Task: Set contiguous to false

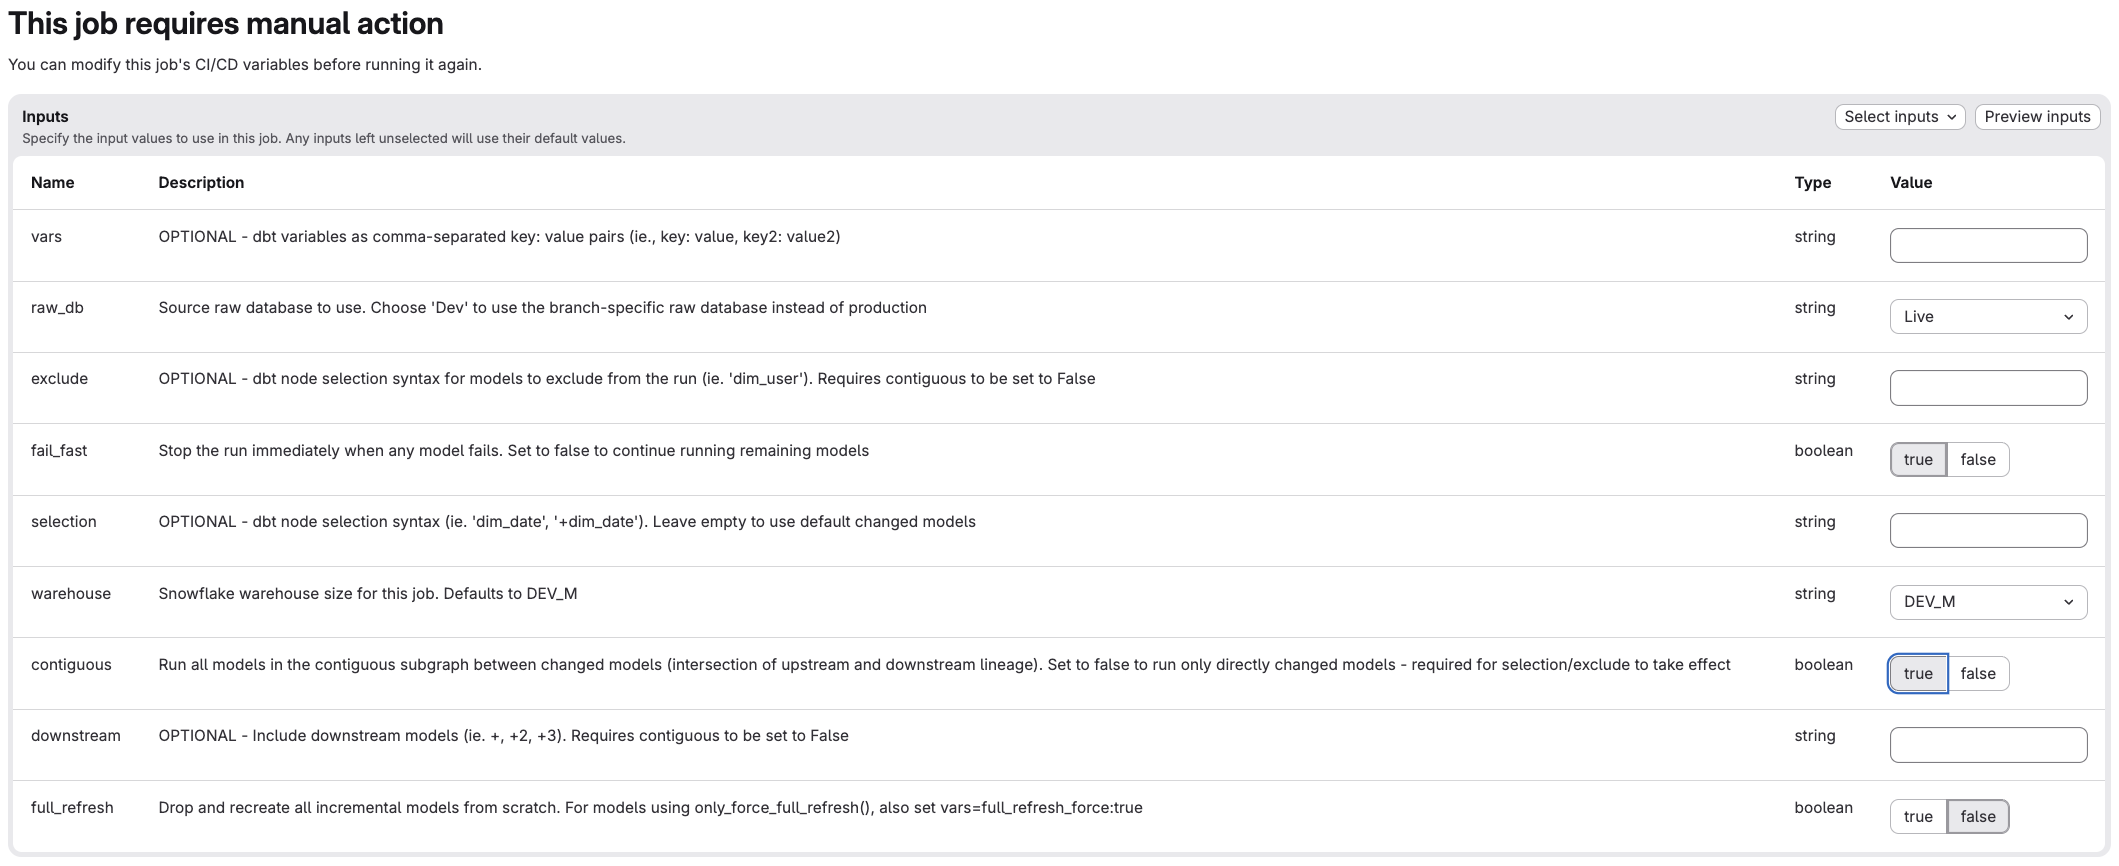Action: [x=1978, y=673]
